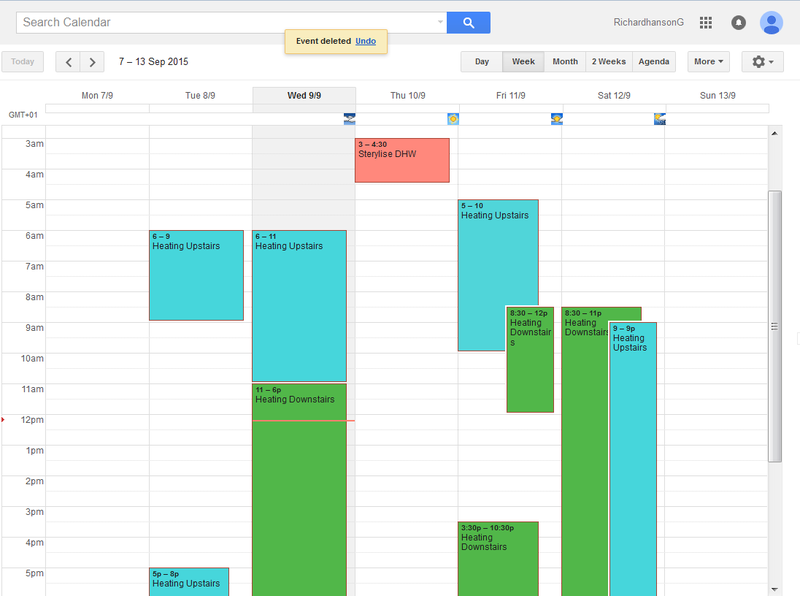Screen dimensions: 800x596
Task: Open Wednesday 11–6p Heating Downstairs event
Action: (x=299, y=490)
